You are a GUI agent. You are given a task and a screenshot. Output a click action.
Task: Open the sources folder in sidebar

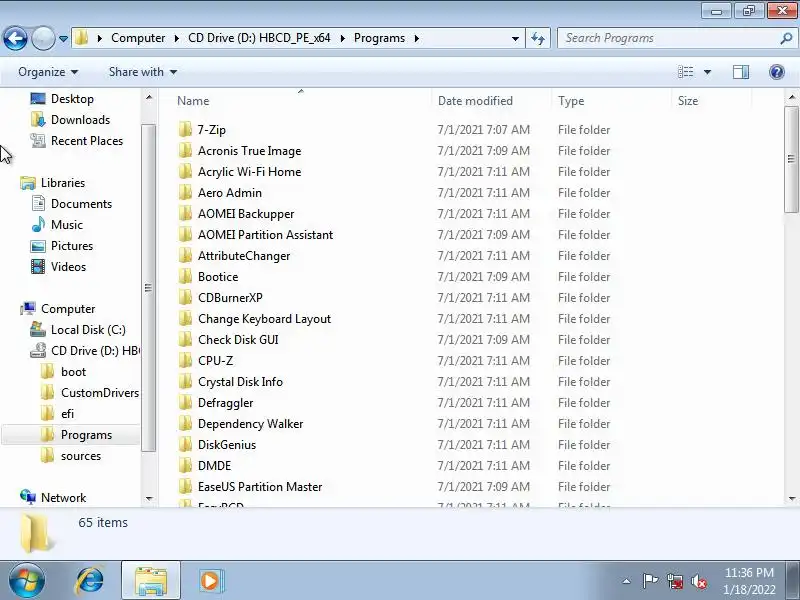(70, 456)
